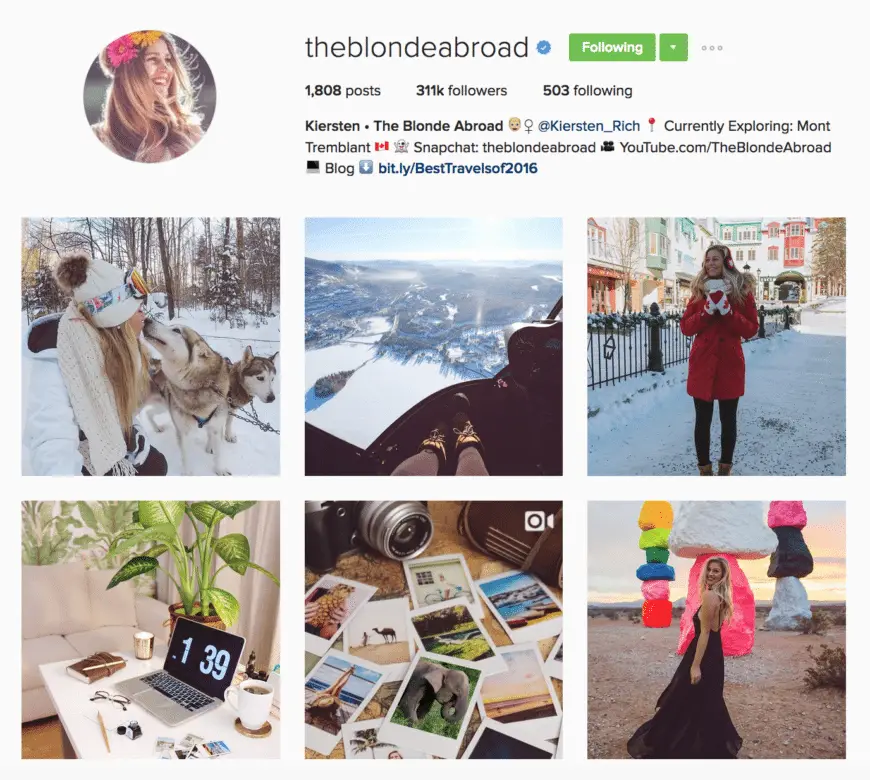The image size is (870, 780).
Task: Click the video camera icon on polaroids post
Action: click(x=539, y=521)
